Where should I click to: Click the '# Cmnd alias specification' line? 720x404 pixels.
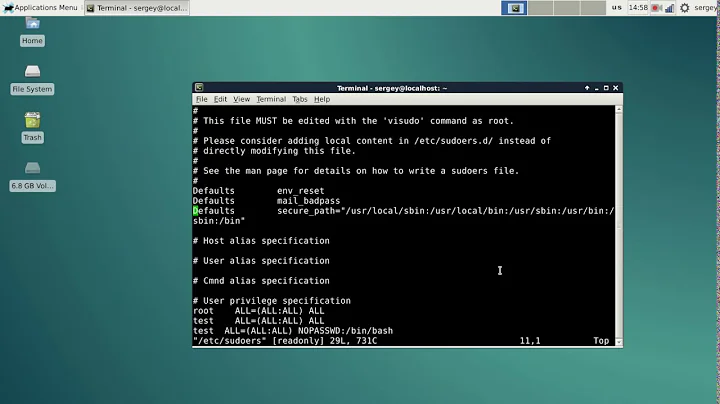[x=261, y=281]
